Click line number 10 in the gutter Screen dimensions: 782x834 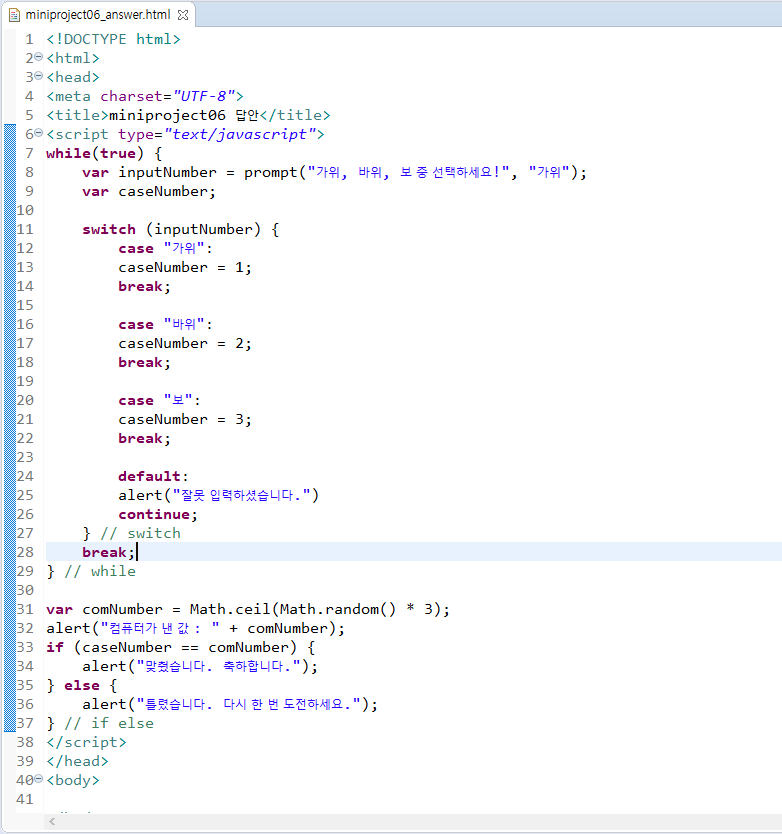25,211
